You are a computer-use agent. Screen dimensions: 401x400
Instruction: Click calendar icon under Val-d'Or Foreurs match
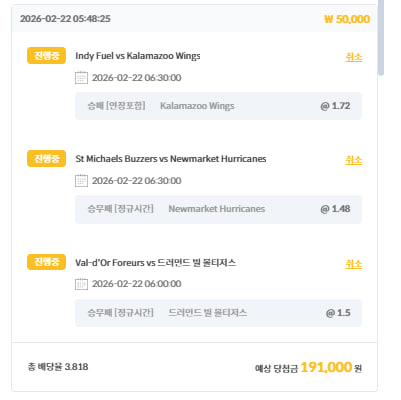click(81, 284)
